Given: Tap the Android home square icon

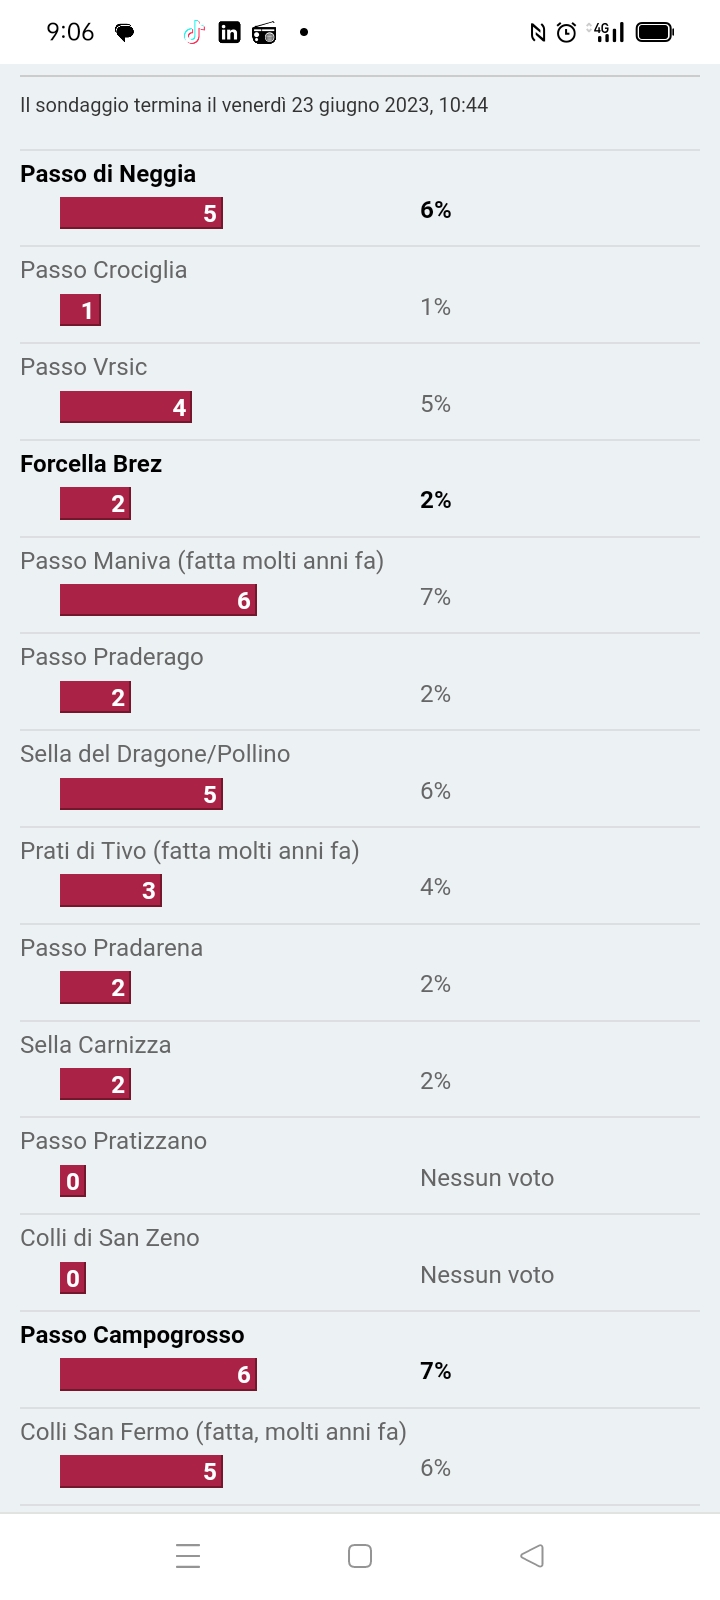Looking at the screenshot, I should point(360,1556).
